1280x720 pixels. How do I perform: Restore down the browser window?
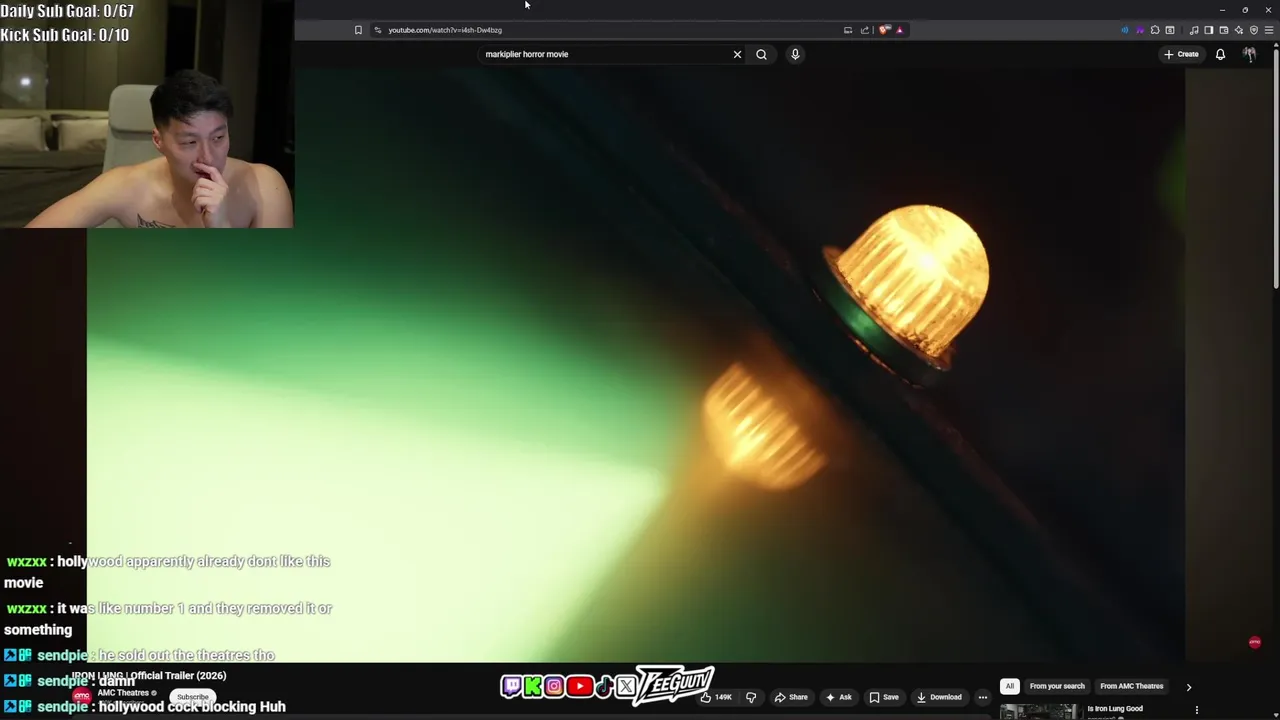[x=1245, y=10]
